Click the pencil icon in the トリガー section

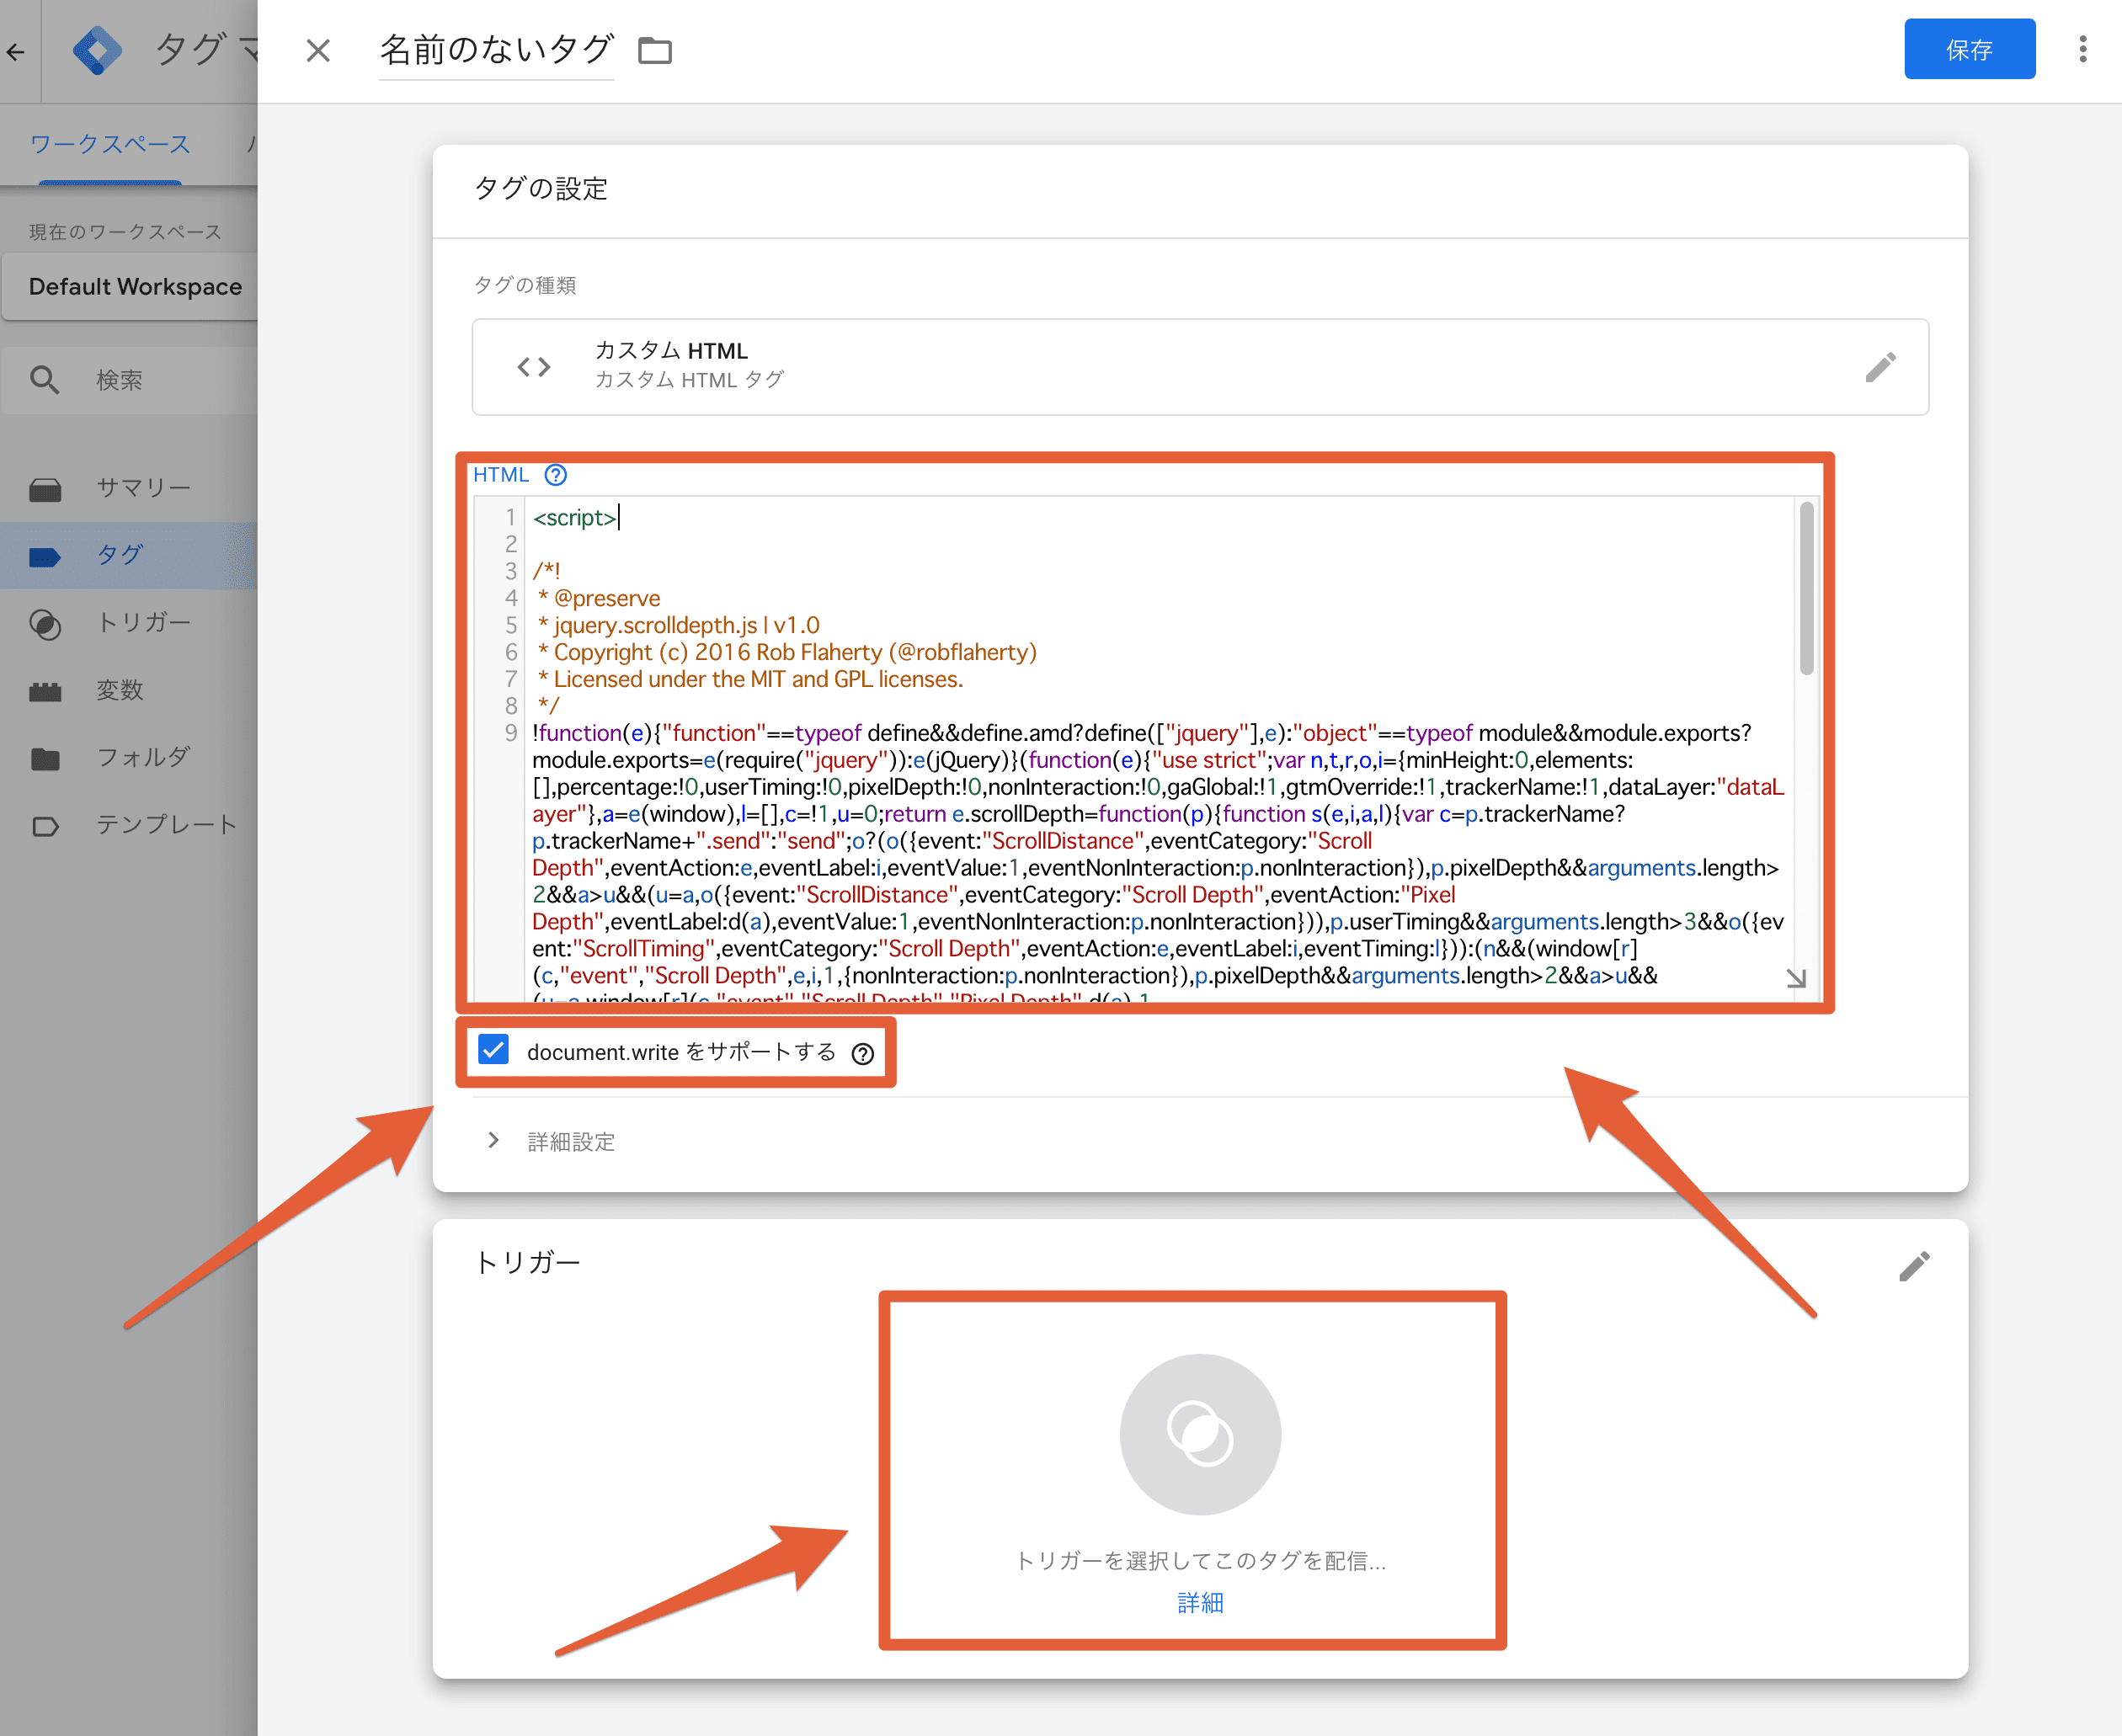point(1914,1266)
